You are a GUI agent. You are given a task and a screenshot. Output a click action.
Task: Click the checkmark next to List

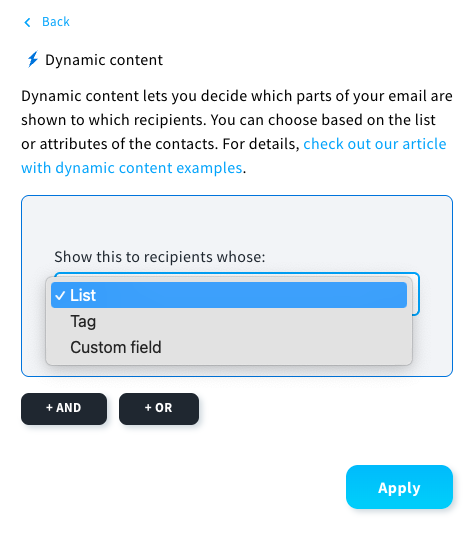60,296
